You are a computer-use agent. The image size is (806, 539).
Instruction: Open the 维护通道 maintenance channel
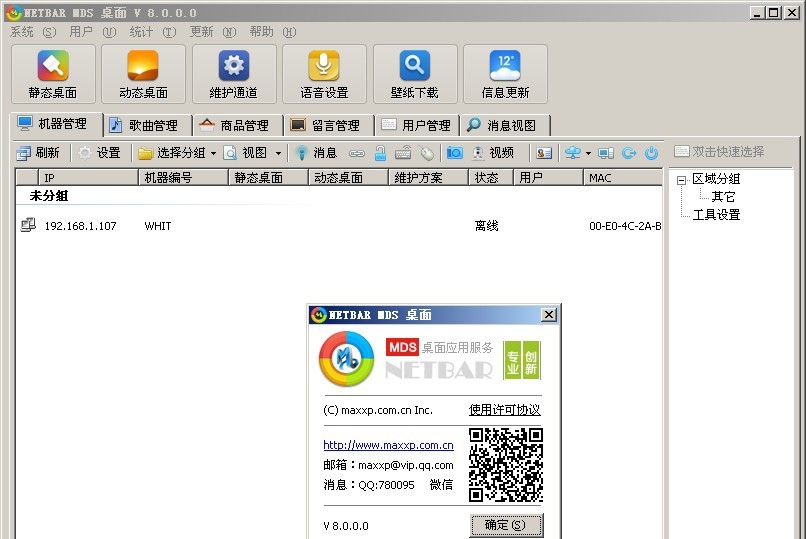[x=234, y=74]
